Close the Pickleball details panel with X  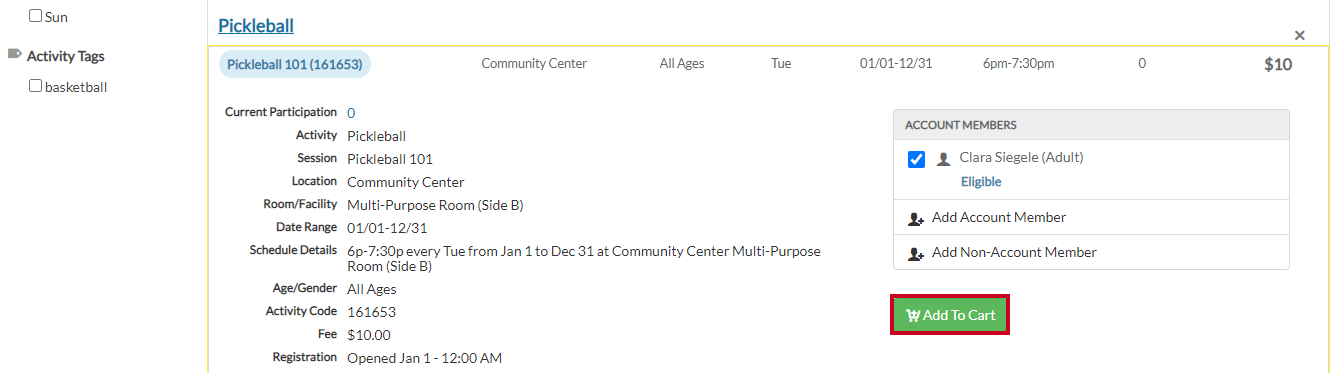point(1300,35)
